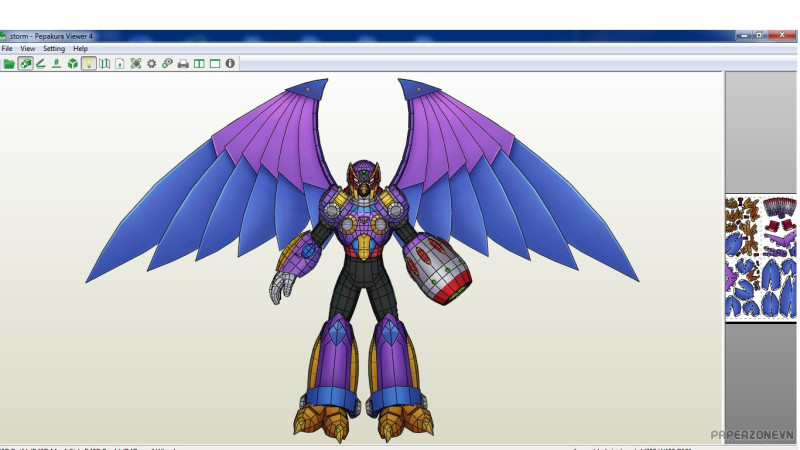Open the File menu
This screenshot has width=800, height=450.
pos(7,48)
